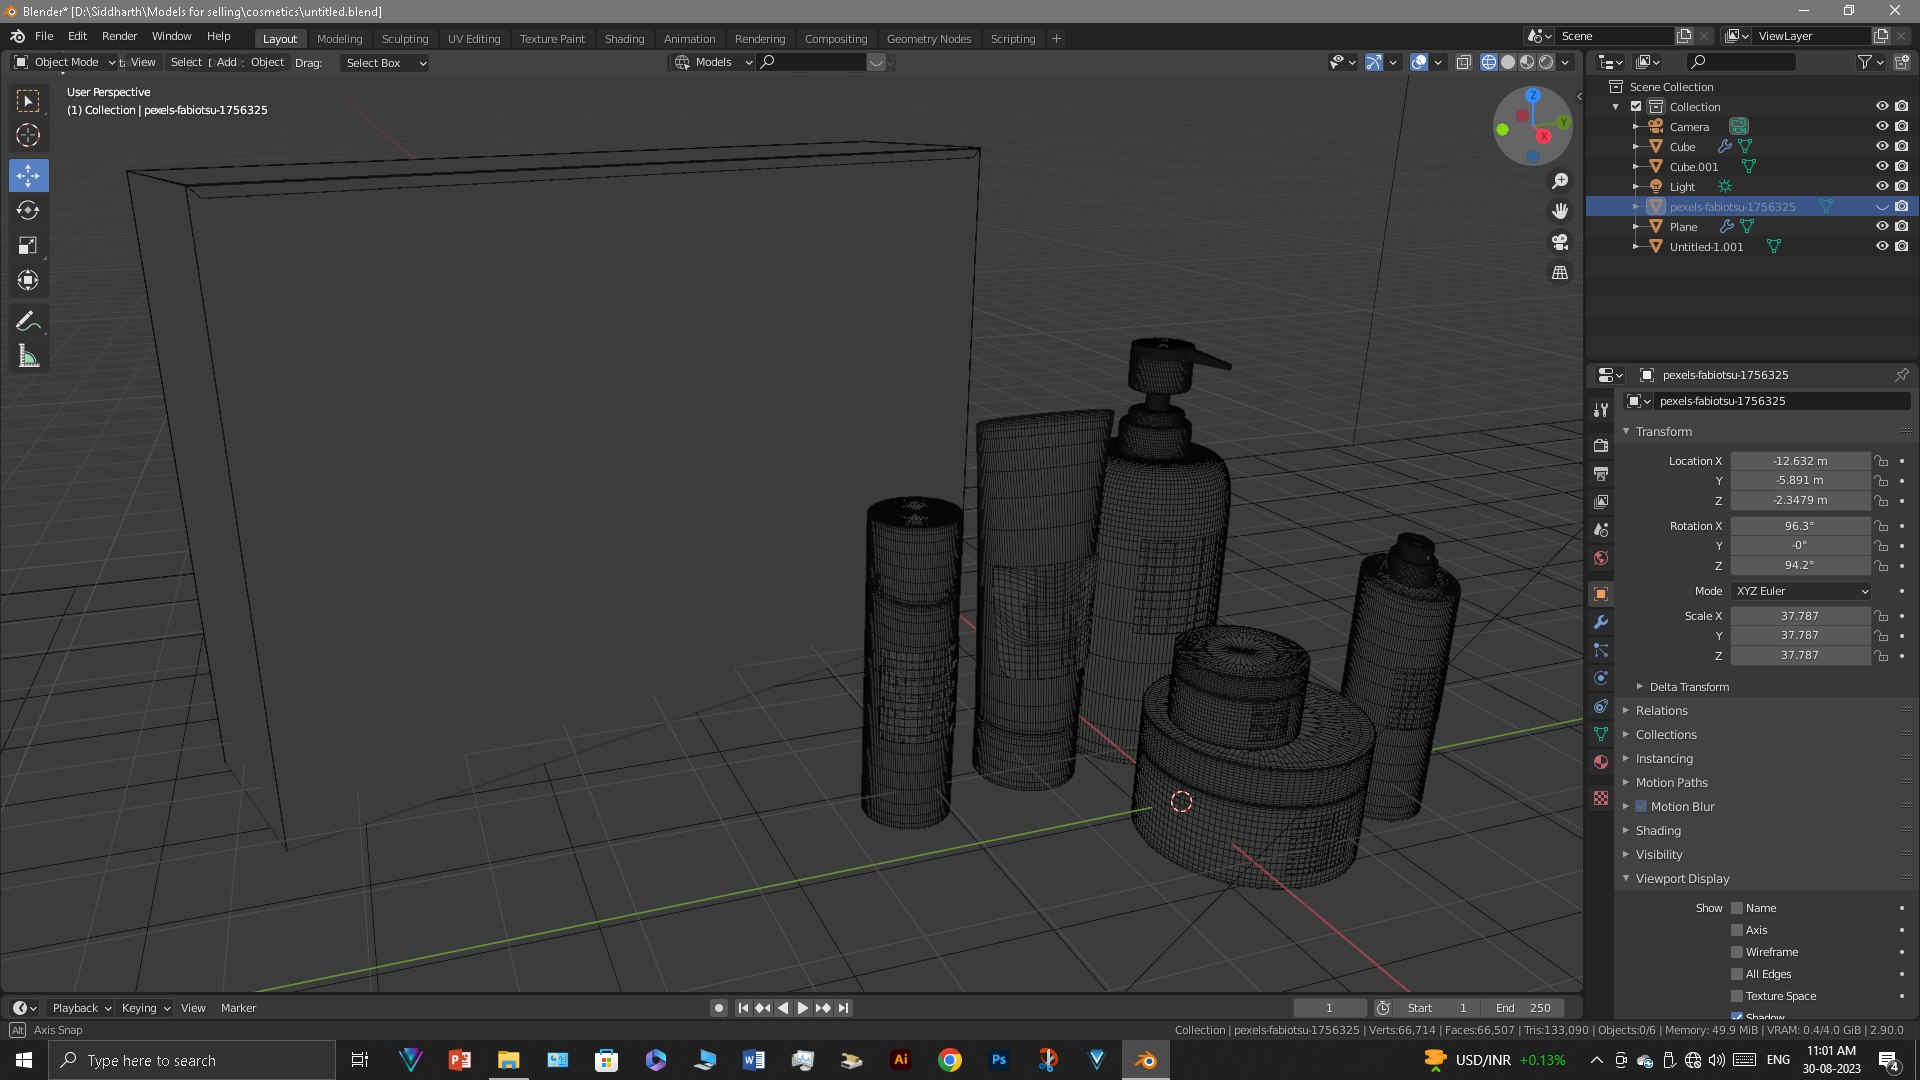Click the Location X value field
The height and width of the screenshot is (1080, 1920).
click(x=1800, y=461)
